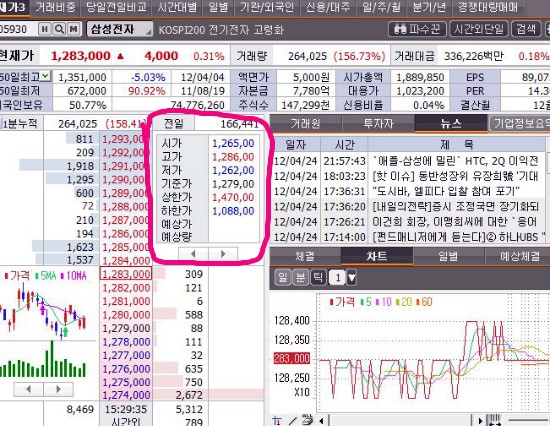Click ask price 1,284,000 row
550x426 pixels.
click(x=126, y=261)
